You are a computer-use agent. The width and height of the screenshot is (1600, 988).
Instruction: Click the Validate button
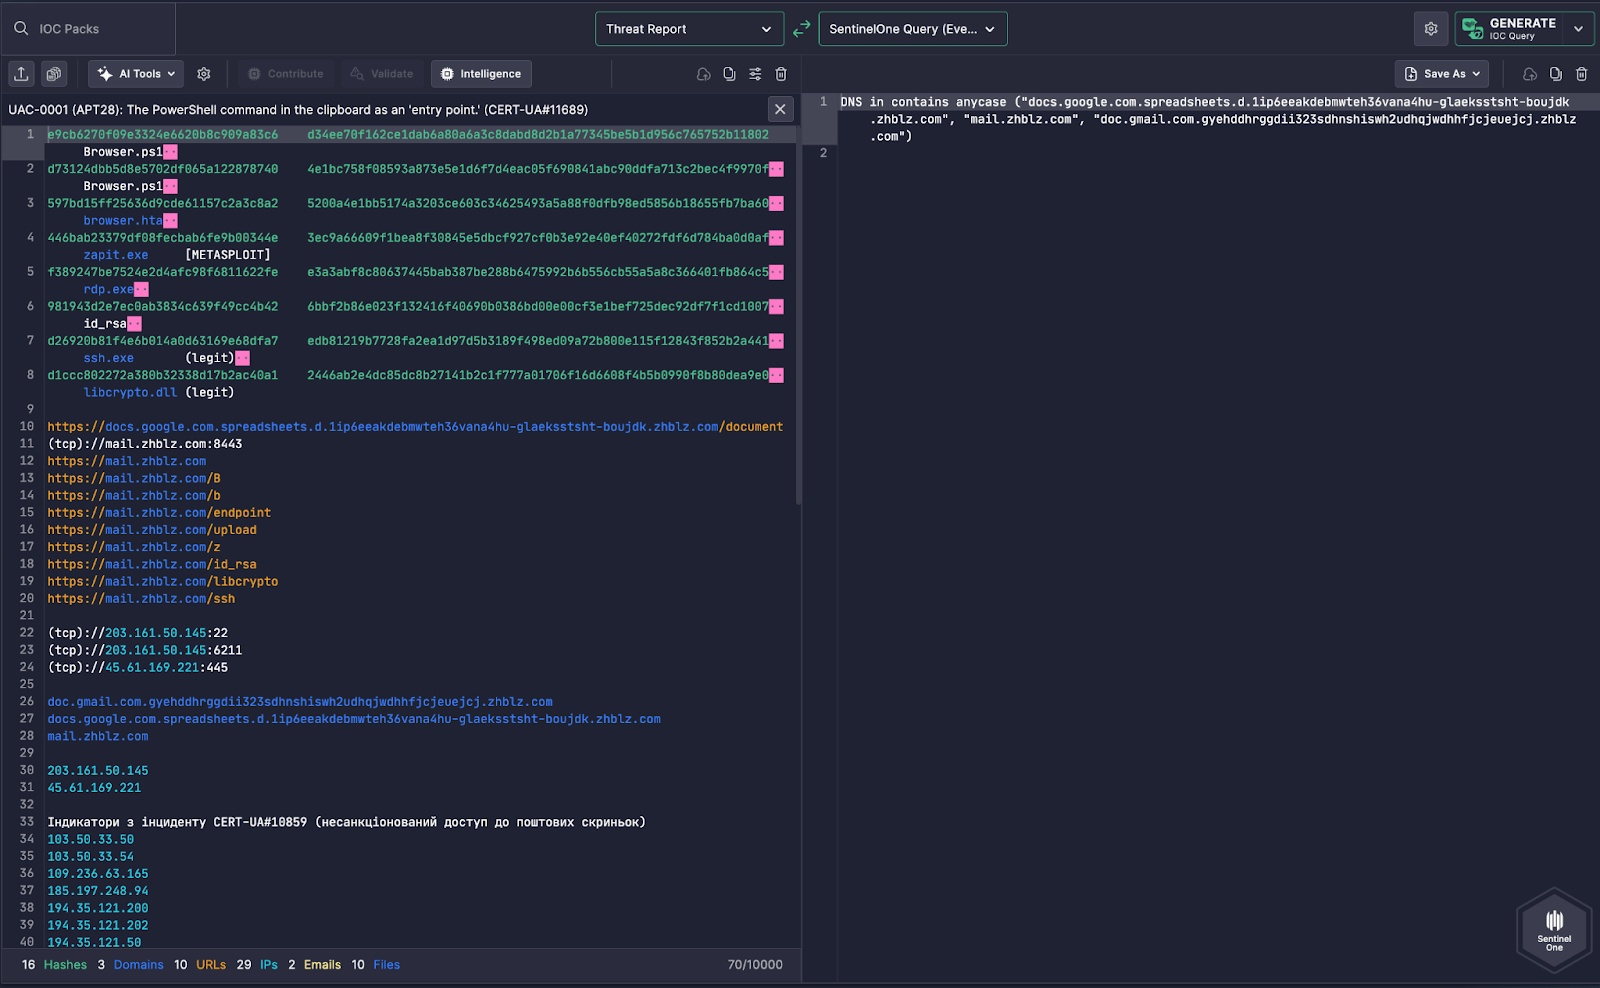(x=382, y=74)
